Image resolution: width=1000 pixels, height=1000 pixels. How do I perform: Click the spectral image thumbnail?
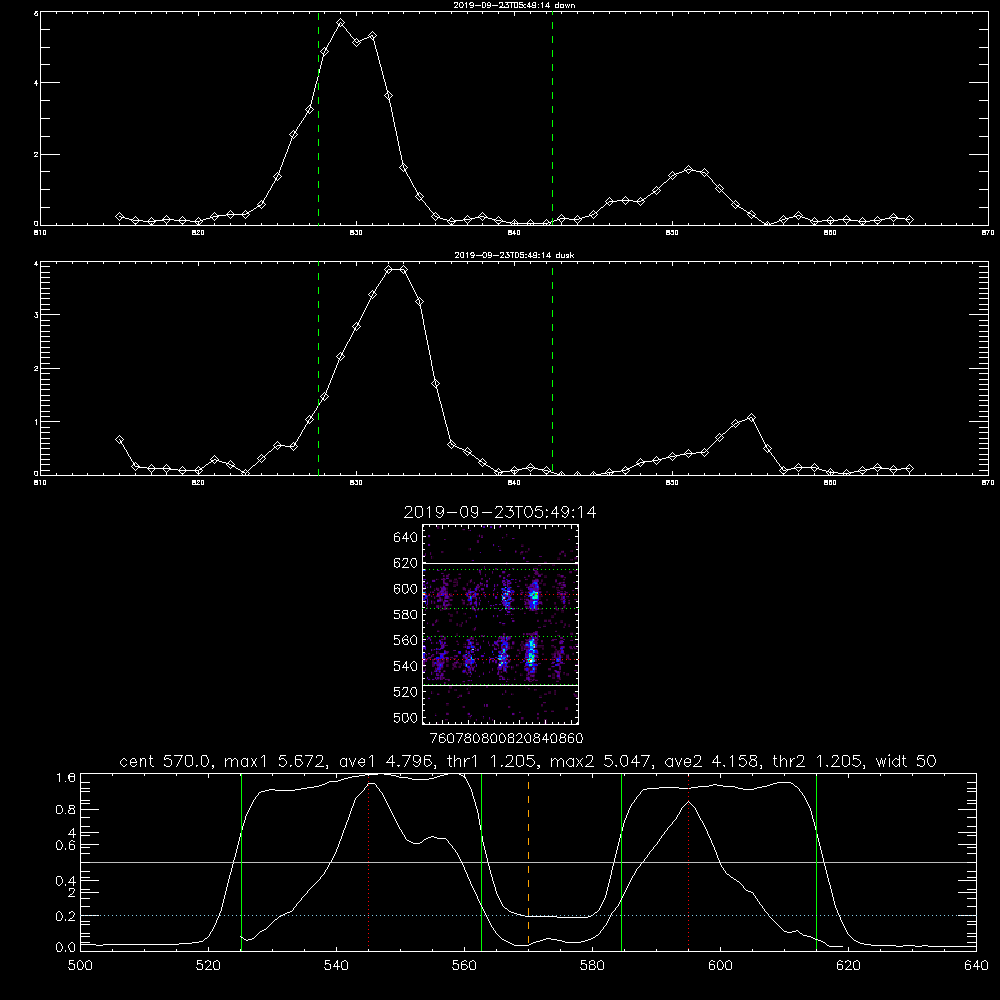(501, 624)
